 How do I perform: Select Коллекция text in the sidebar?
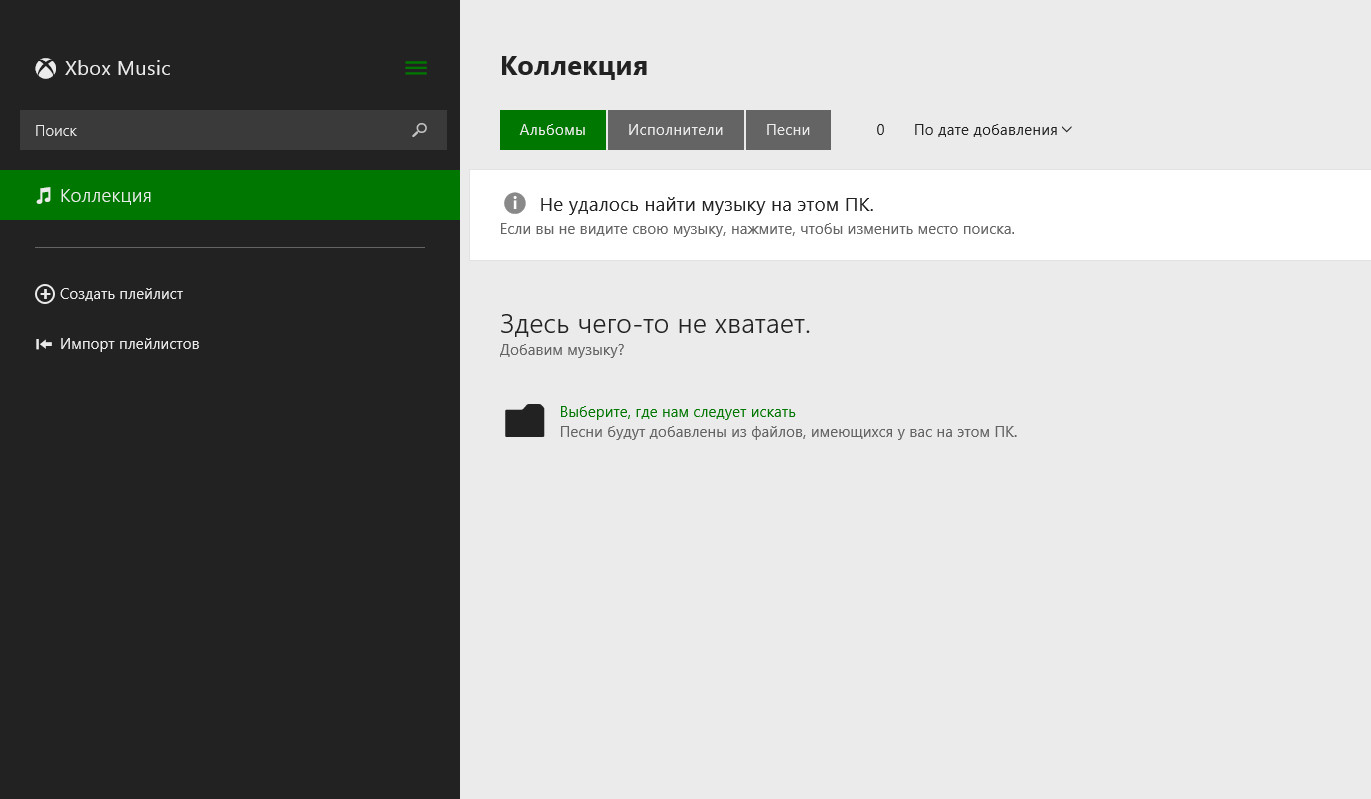[x=105, y=196]
